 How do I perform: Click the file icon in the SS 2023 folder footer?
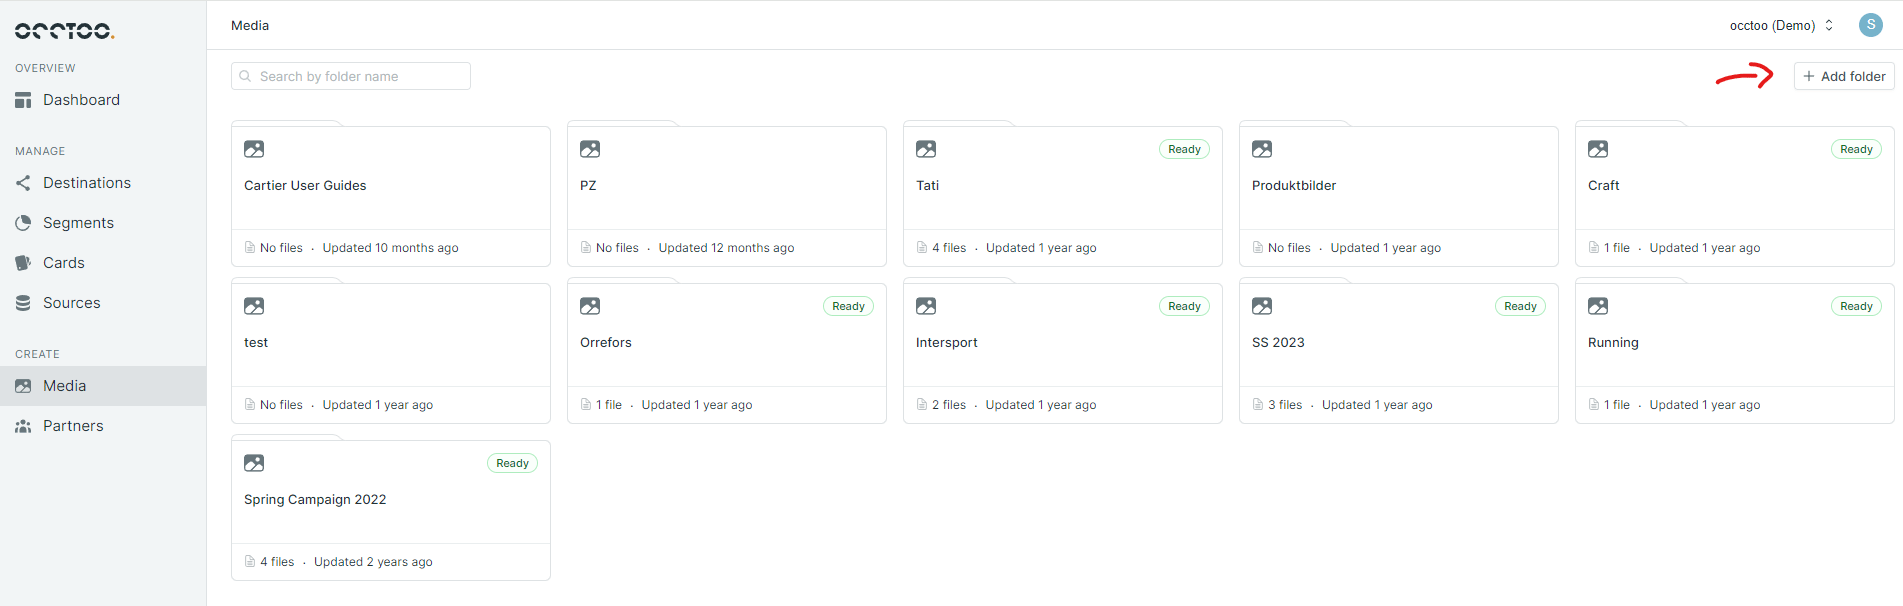tap(1258, 405)
